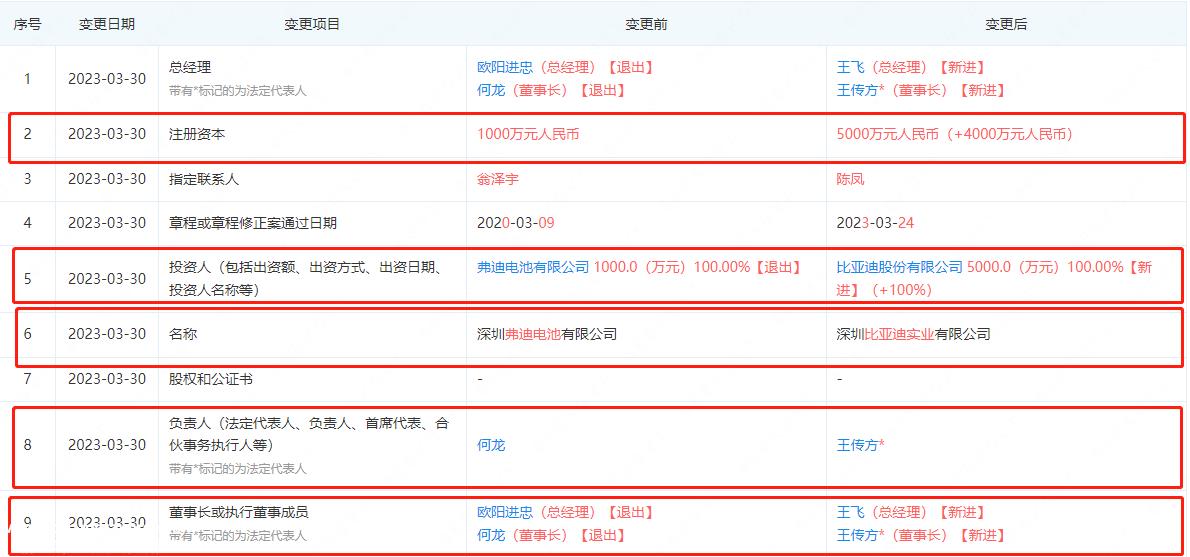Click the 2023-03-30 date in the 股权和公证书 row
Image resolution: width=1190 pixels, height=557 pixels.
107,379
